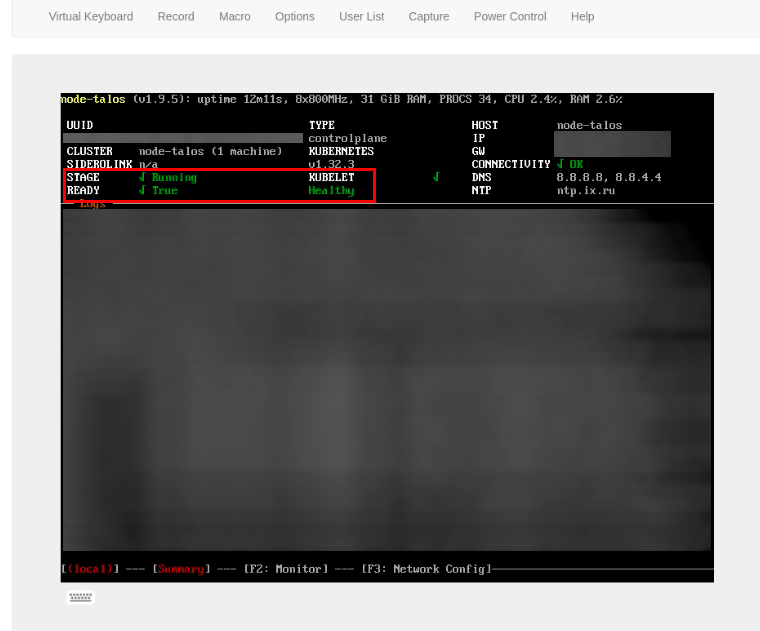760x631 pixels.
Task: Click the READY True status text
Action: click(x=164, y=190)
